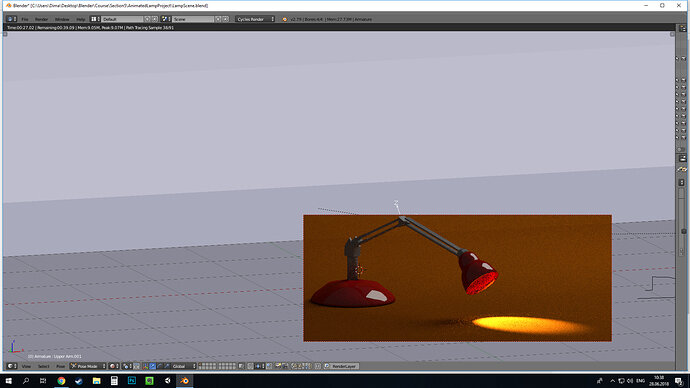The height and width of the screenshot is (388, 690).
Task: Open the File menu
Action: (x=25, y=19)
